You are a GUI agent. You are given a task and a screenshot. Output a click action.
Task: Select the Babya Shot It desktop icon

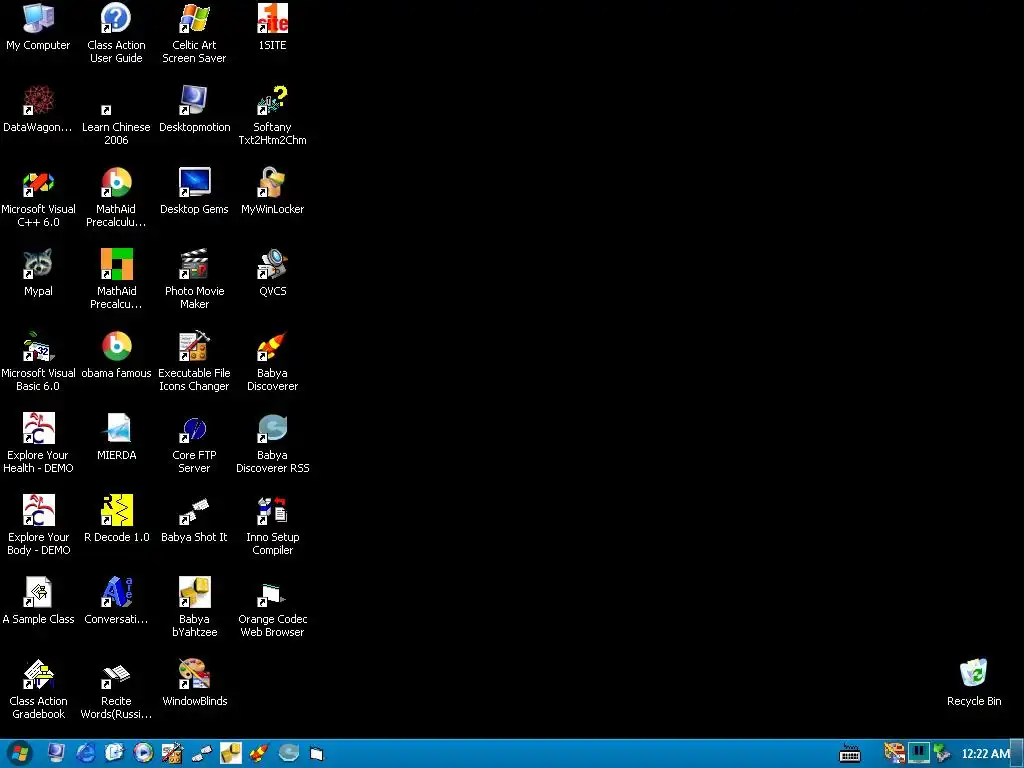[x=194, y=519]
